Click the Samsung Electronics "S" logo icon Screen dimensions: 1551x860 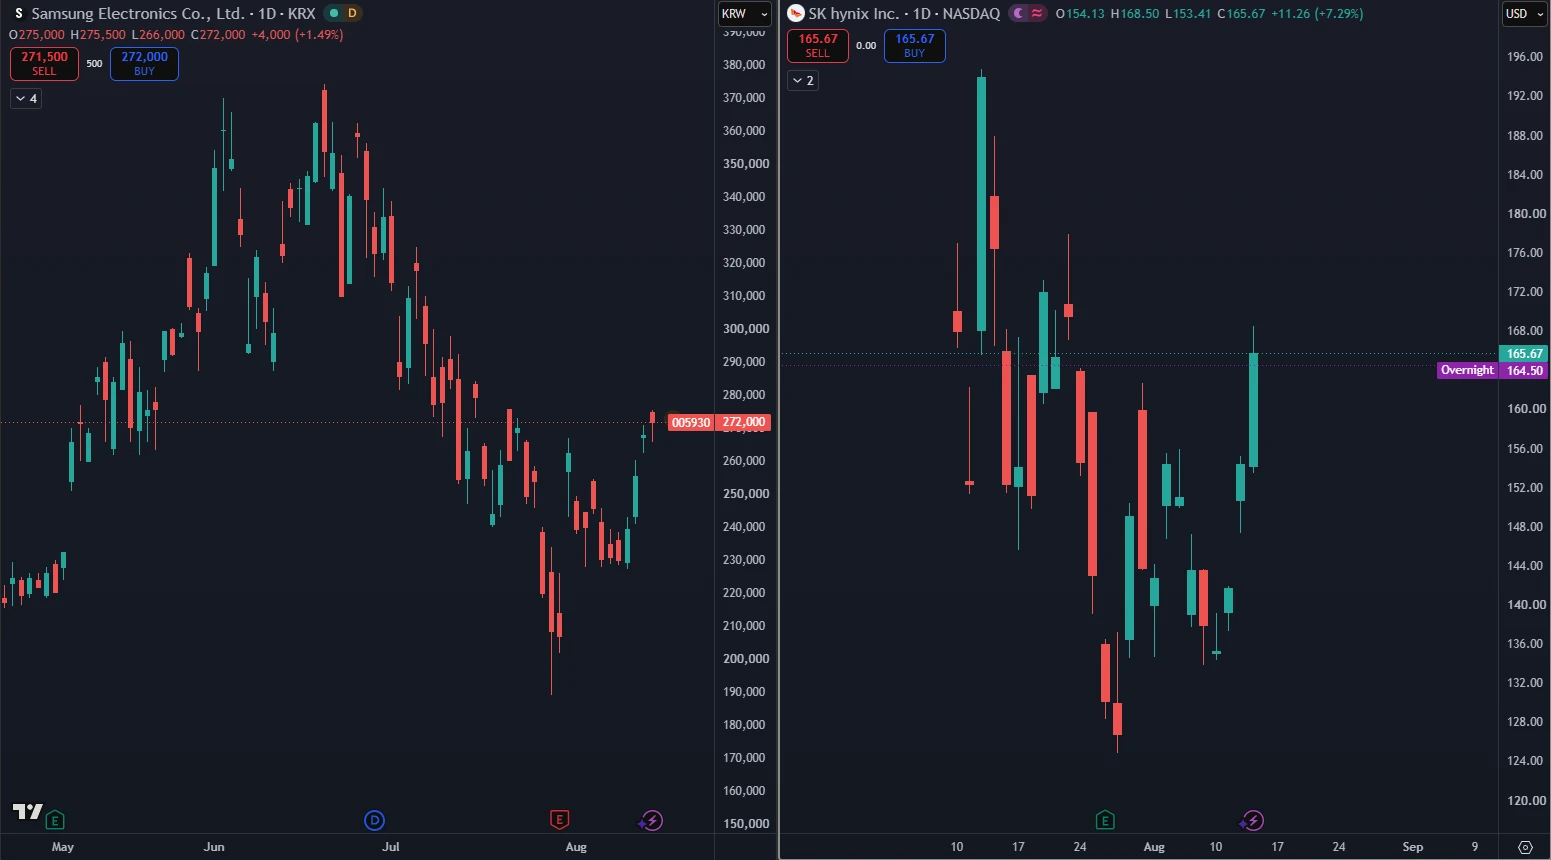pos(18,14)
